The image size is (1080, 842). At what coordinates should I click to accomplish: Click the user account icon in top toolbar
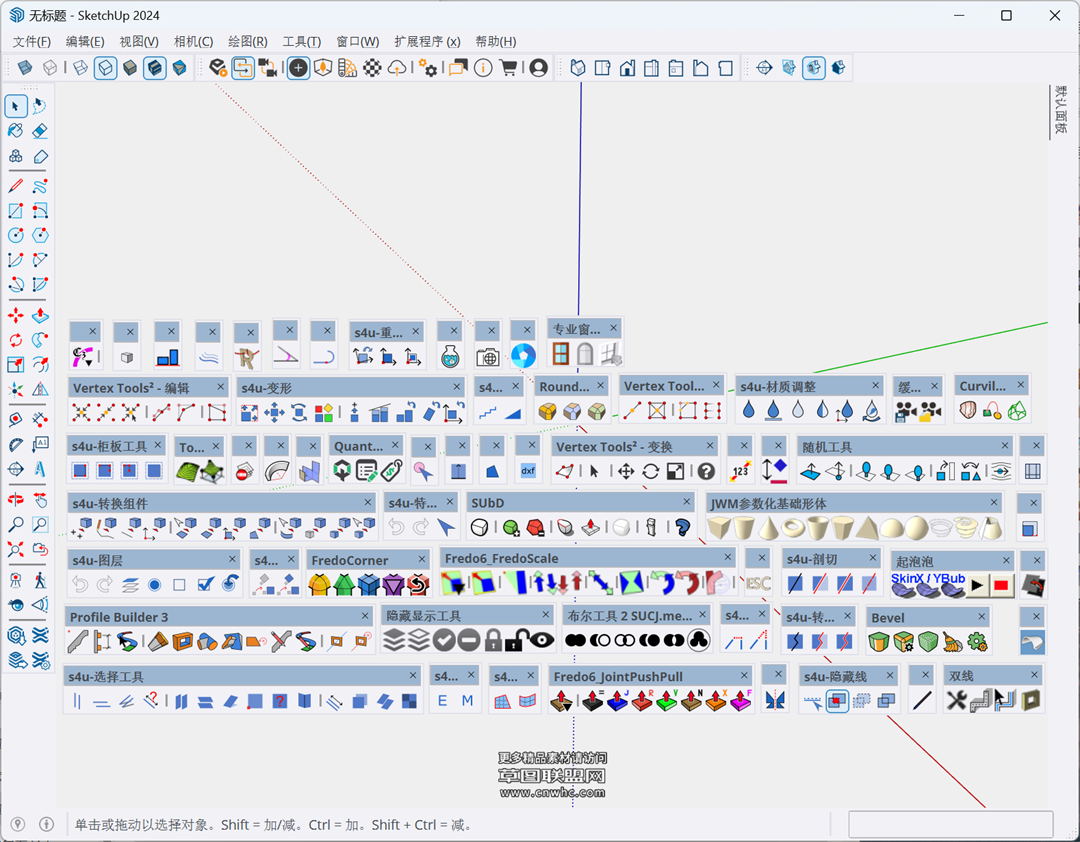click(538, 68)
